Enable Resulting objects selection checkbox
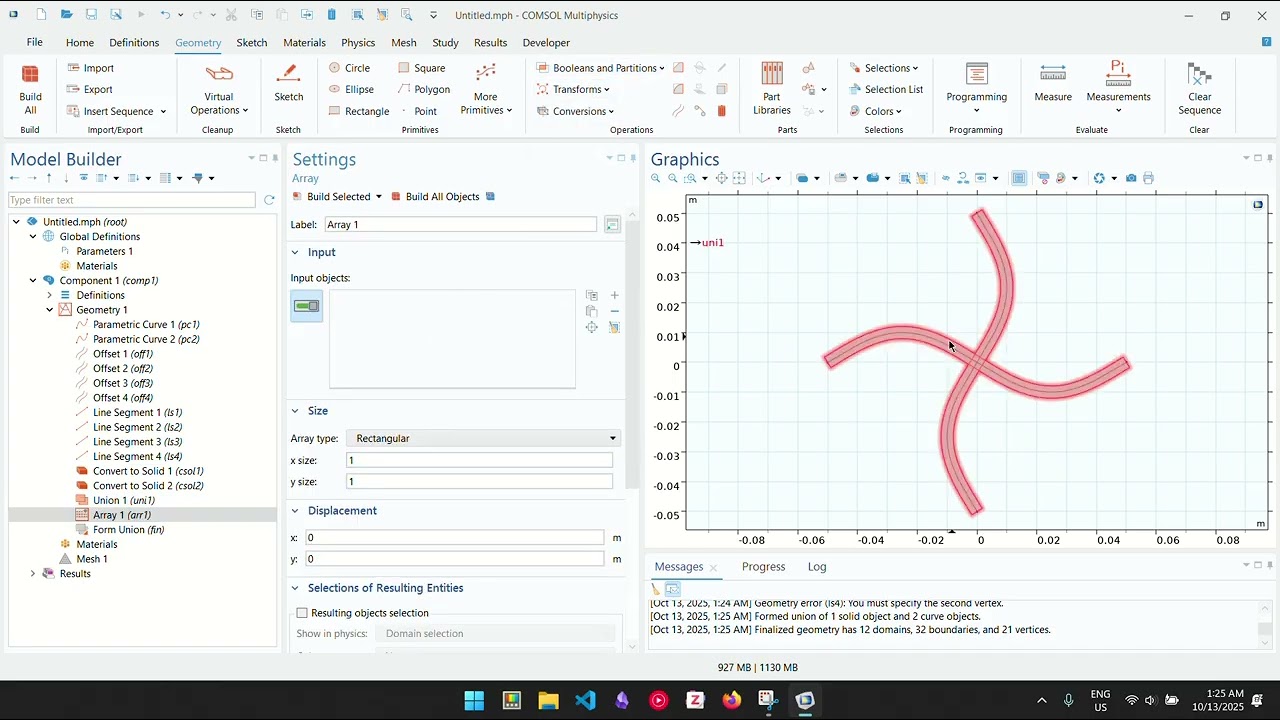 [x=302, y=613]
